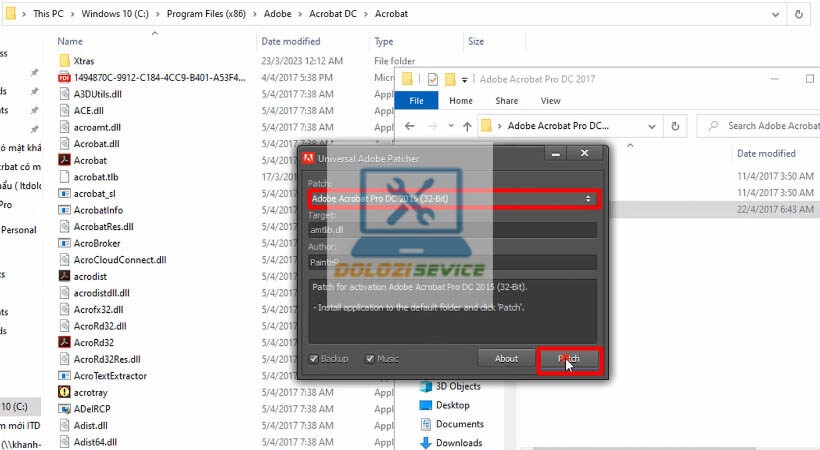Select the acrodistdll.dll file
Screen dimensions: 820x450
click(x=94, y=293)
